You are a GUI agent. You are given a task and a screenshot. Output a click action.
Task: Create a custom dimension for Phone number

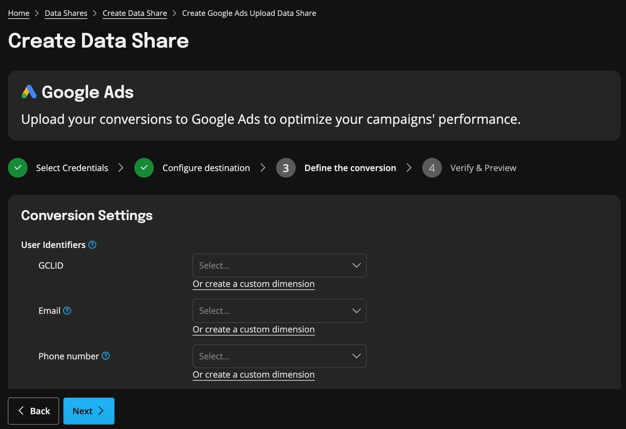pyautogui.click(x=253, y=375)
